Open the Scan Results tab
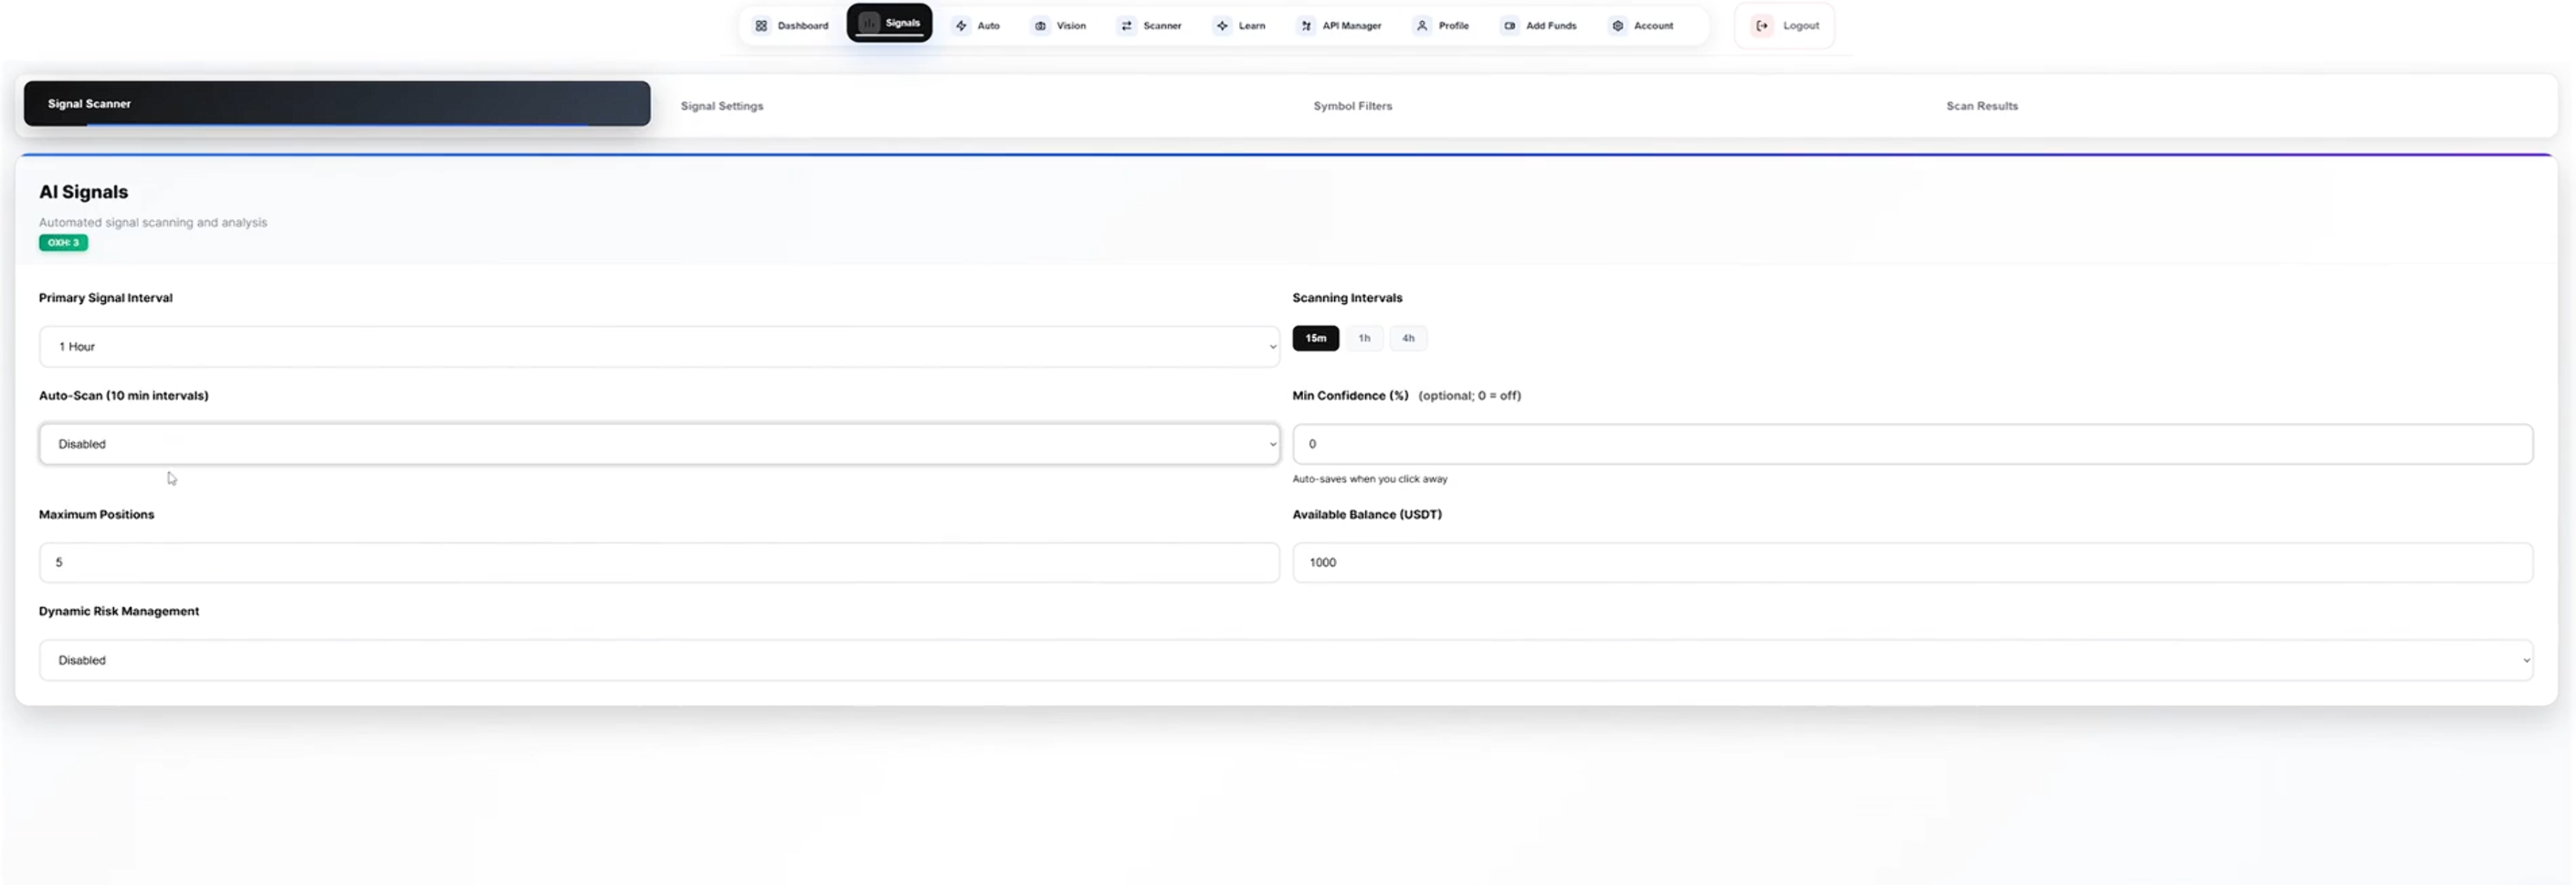Viewport: 2576px width, 885px height. point(1981,106)
